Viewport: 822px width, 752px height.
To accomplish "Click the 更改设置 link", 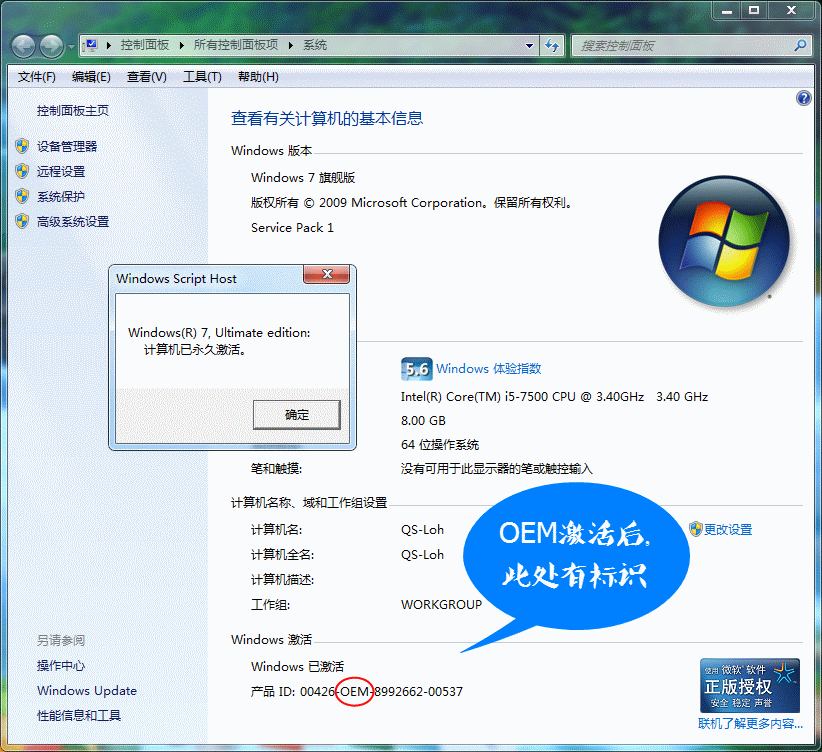I will click(730, 529).
